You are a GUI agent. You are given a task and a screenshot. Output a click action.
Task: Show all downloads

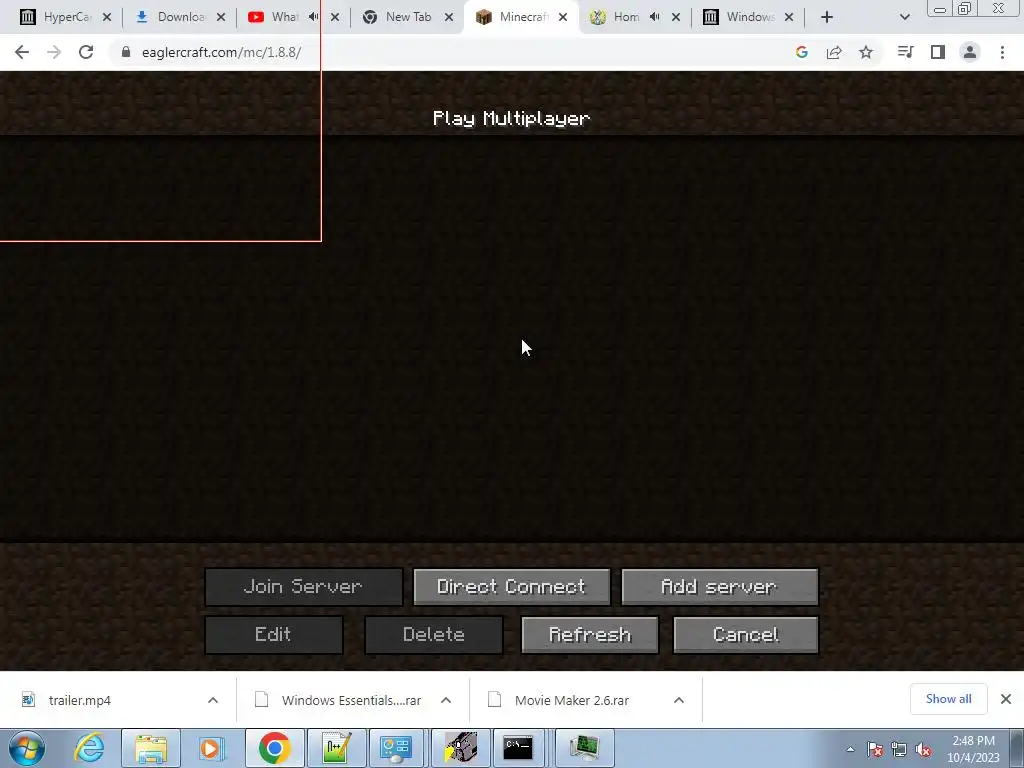(x=948, y=699)
